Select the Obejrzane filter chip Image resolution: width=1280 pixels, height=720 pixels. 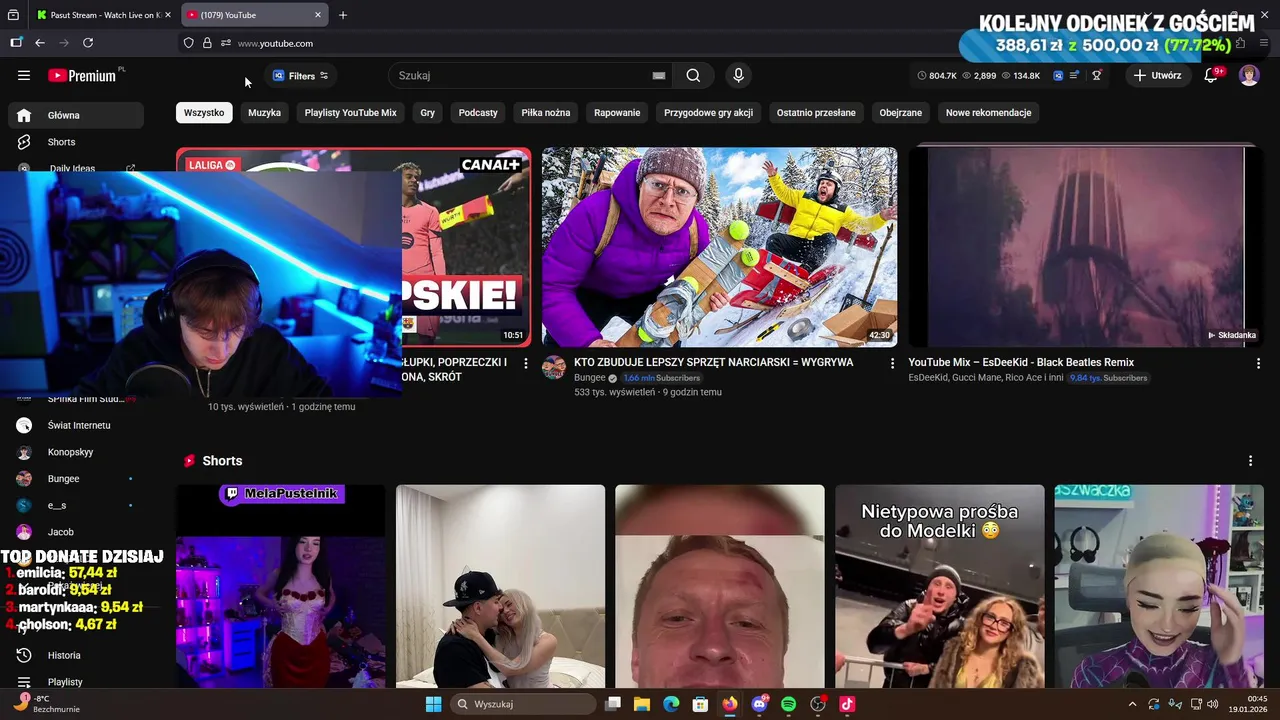[x=901, y=113]
